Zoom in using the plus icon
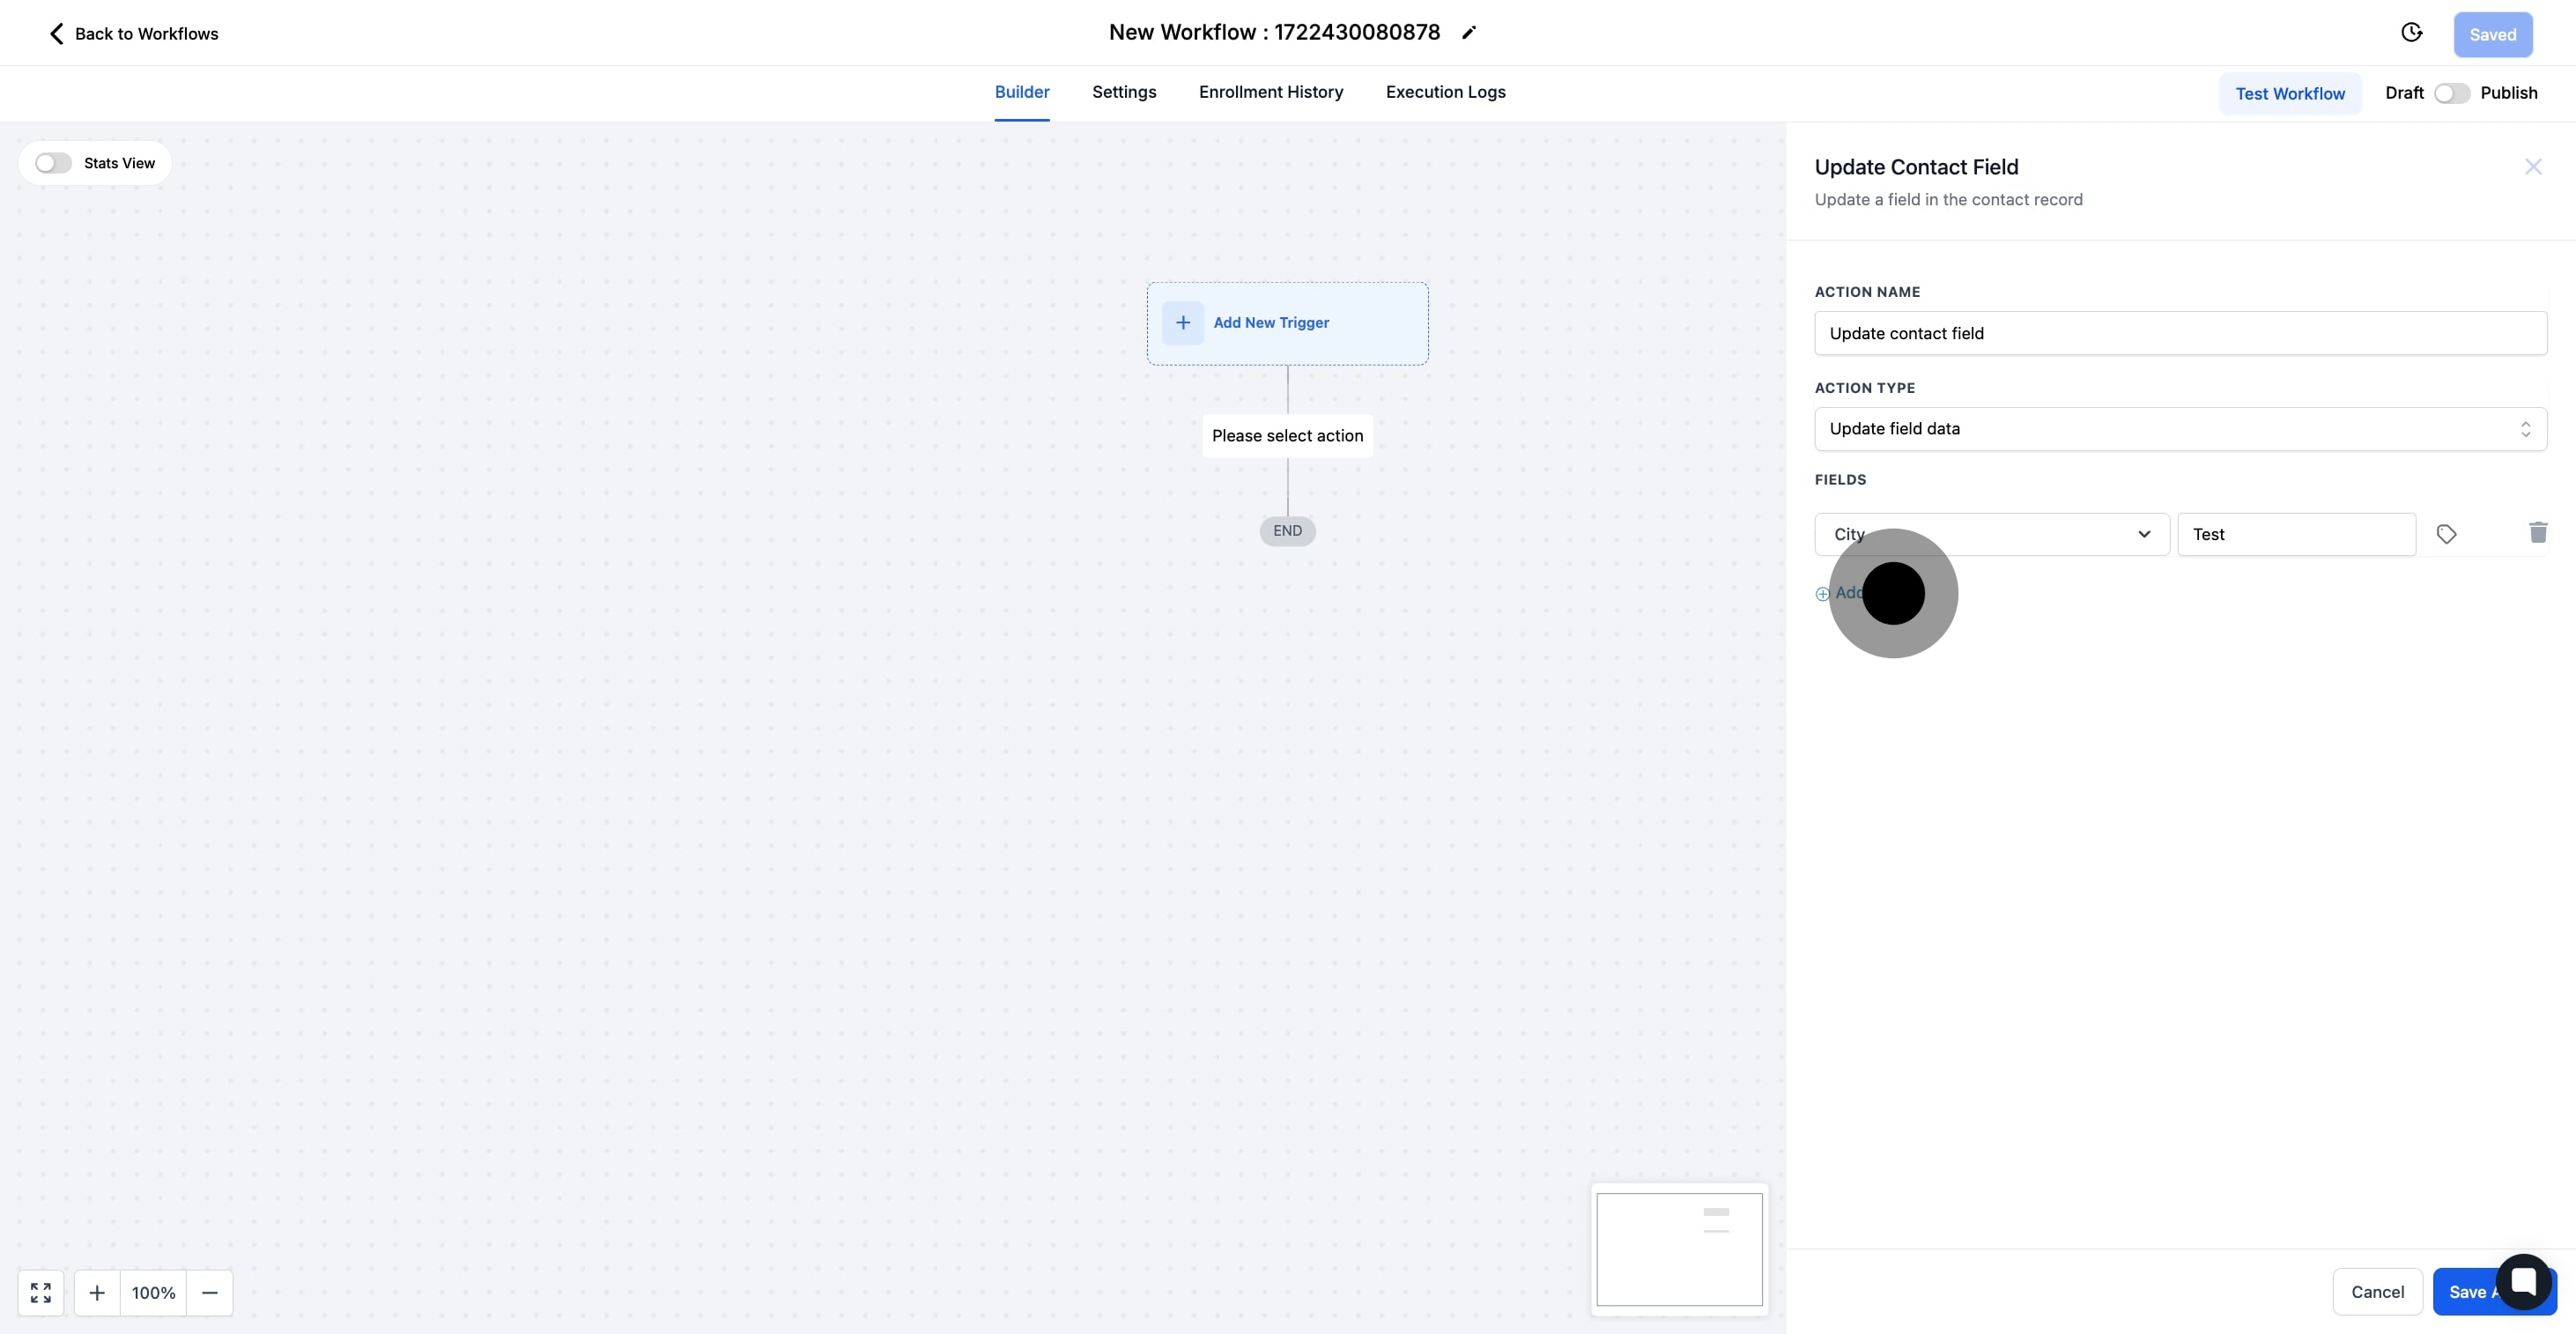 click(97, 1292)
